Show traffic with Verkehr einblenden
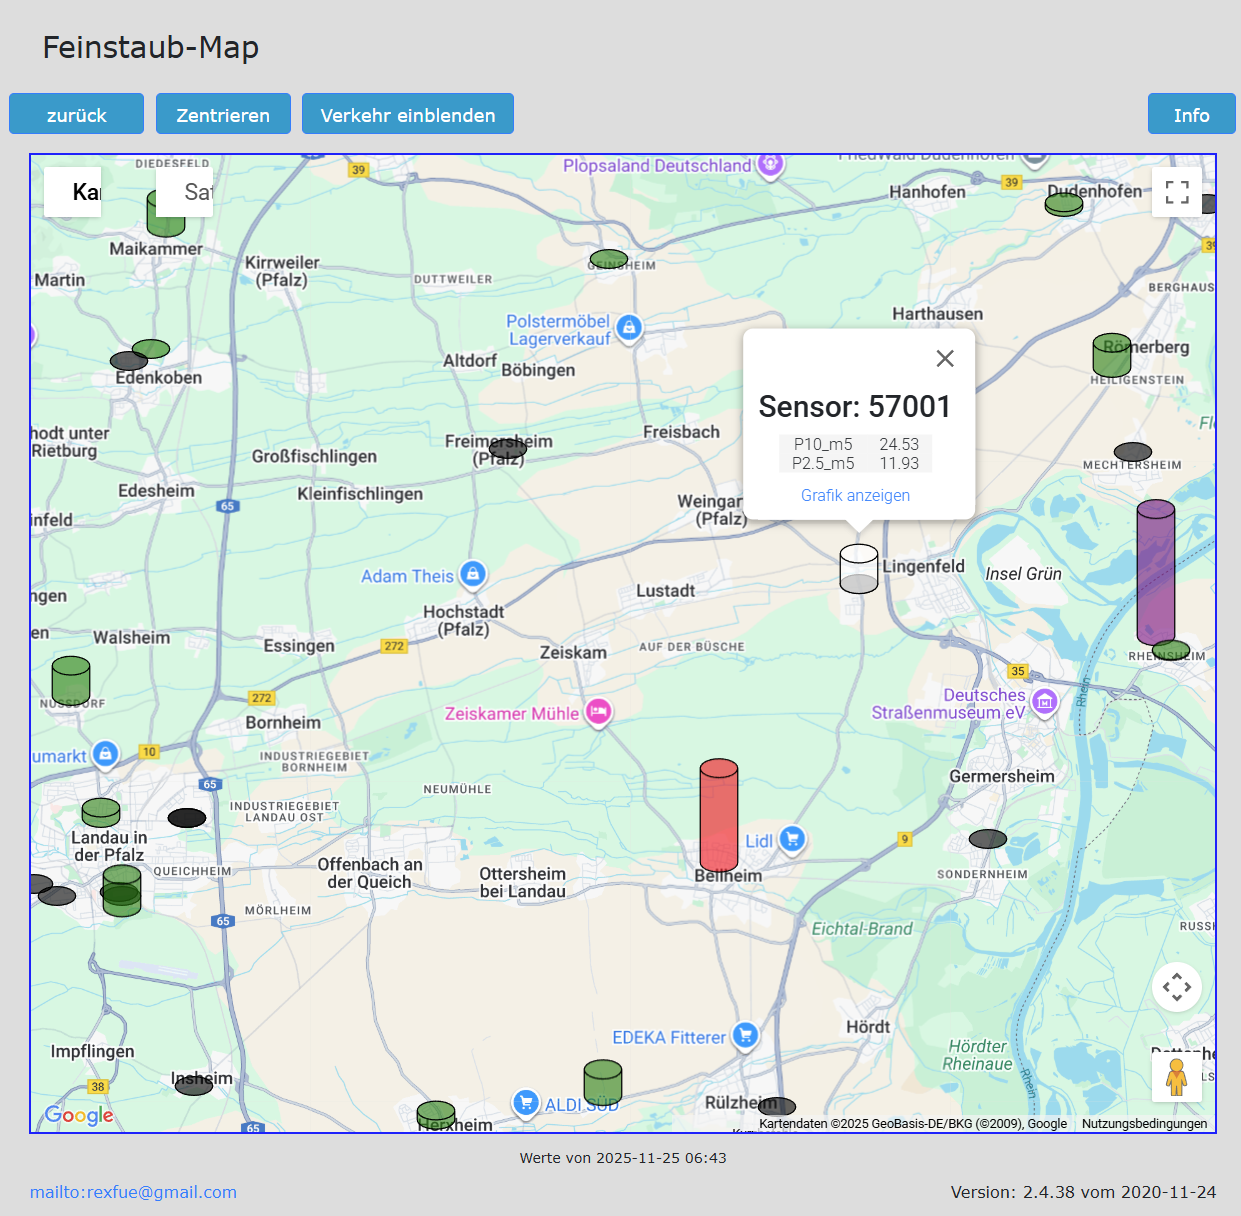 407,115
